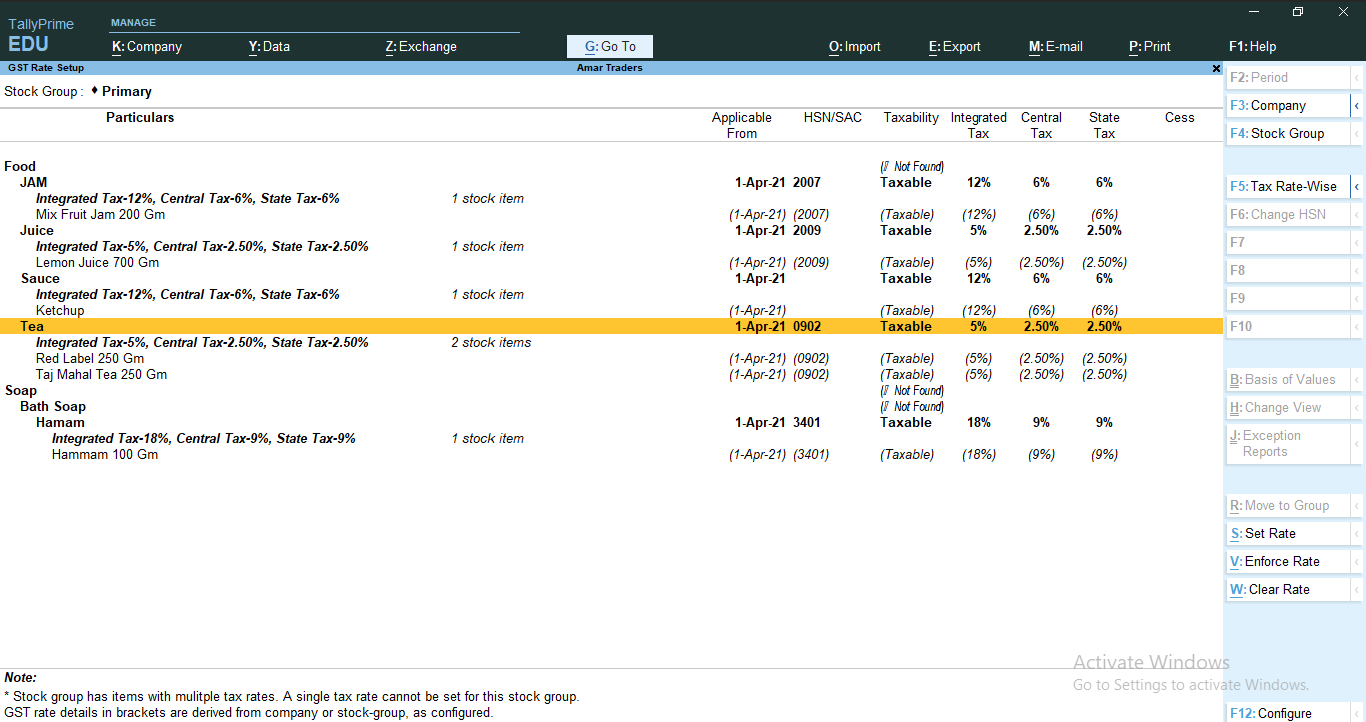This screenshot has height=722, width=1366.
Task: Open the G: Go To menu
Action: tap(609, 46)
